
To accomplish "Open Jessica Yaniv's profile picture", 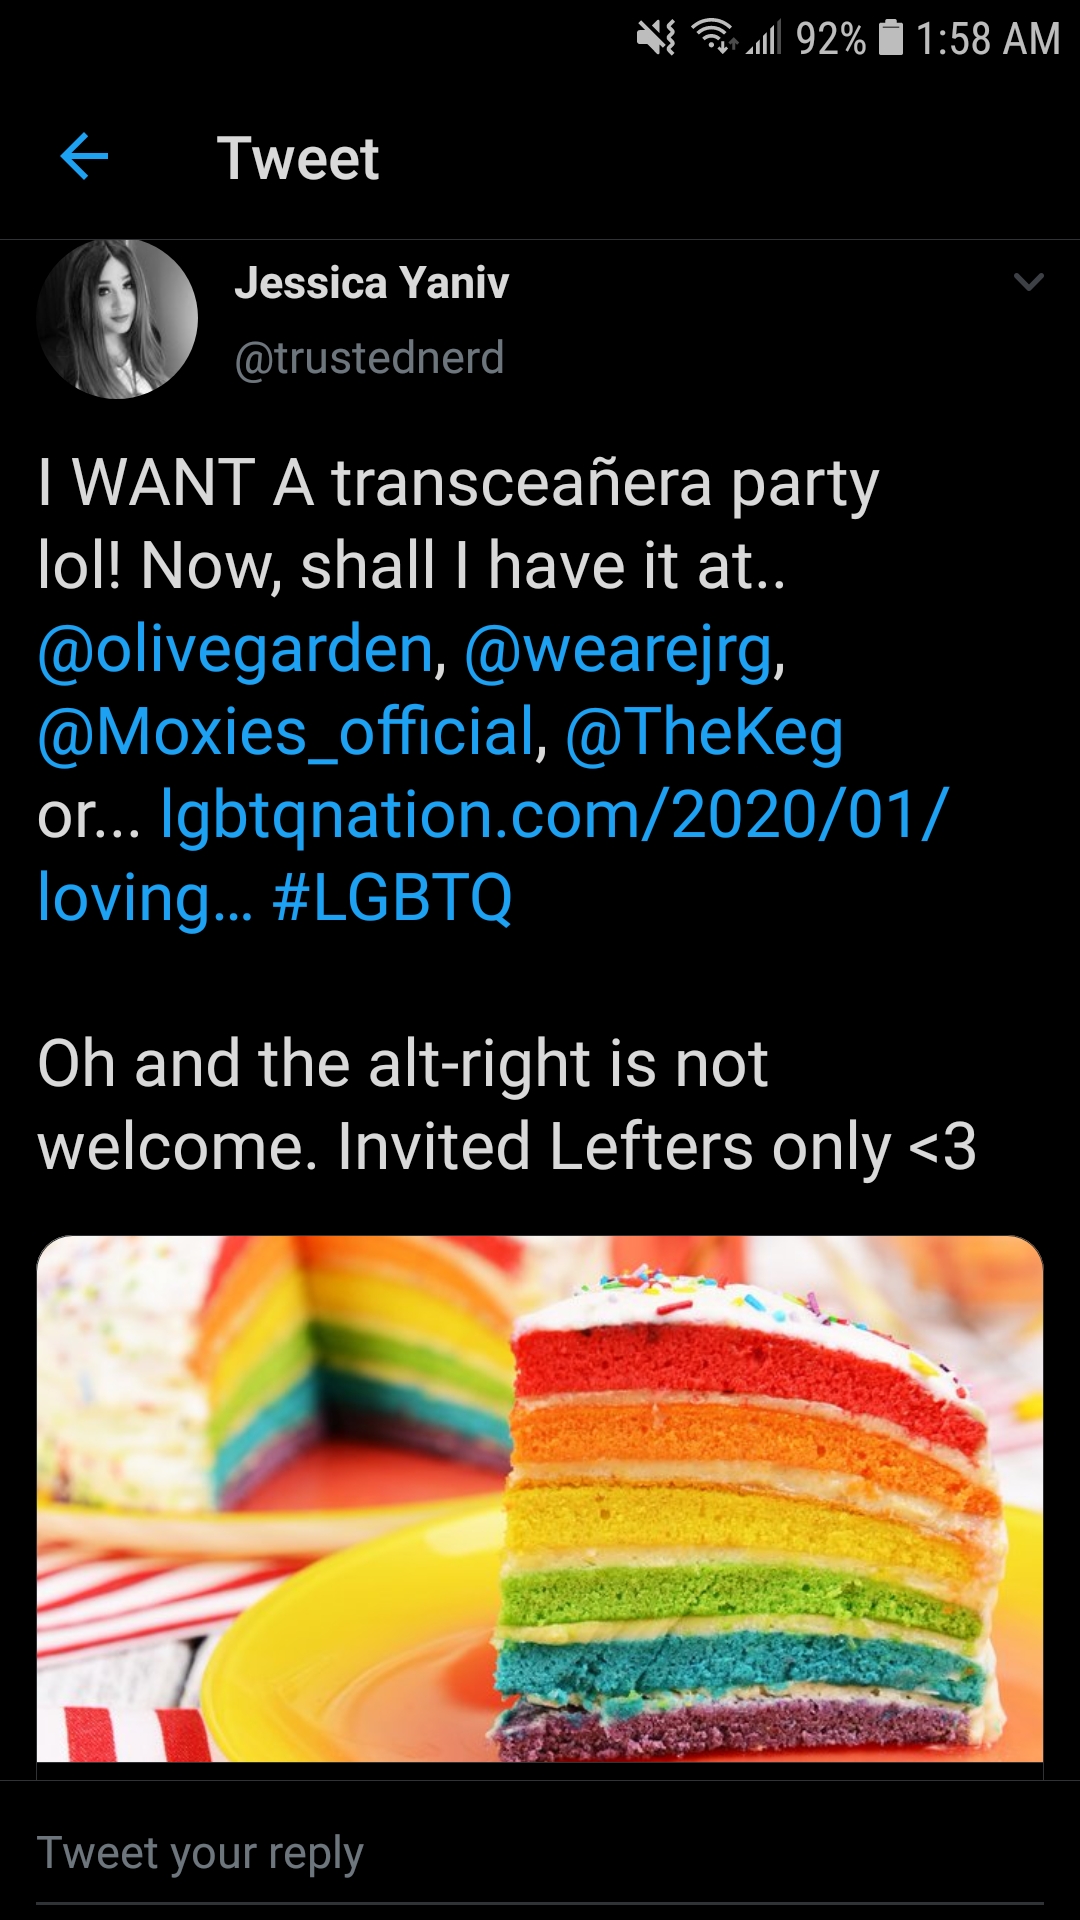I will 117,319.
